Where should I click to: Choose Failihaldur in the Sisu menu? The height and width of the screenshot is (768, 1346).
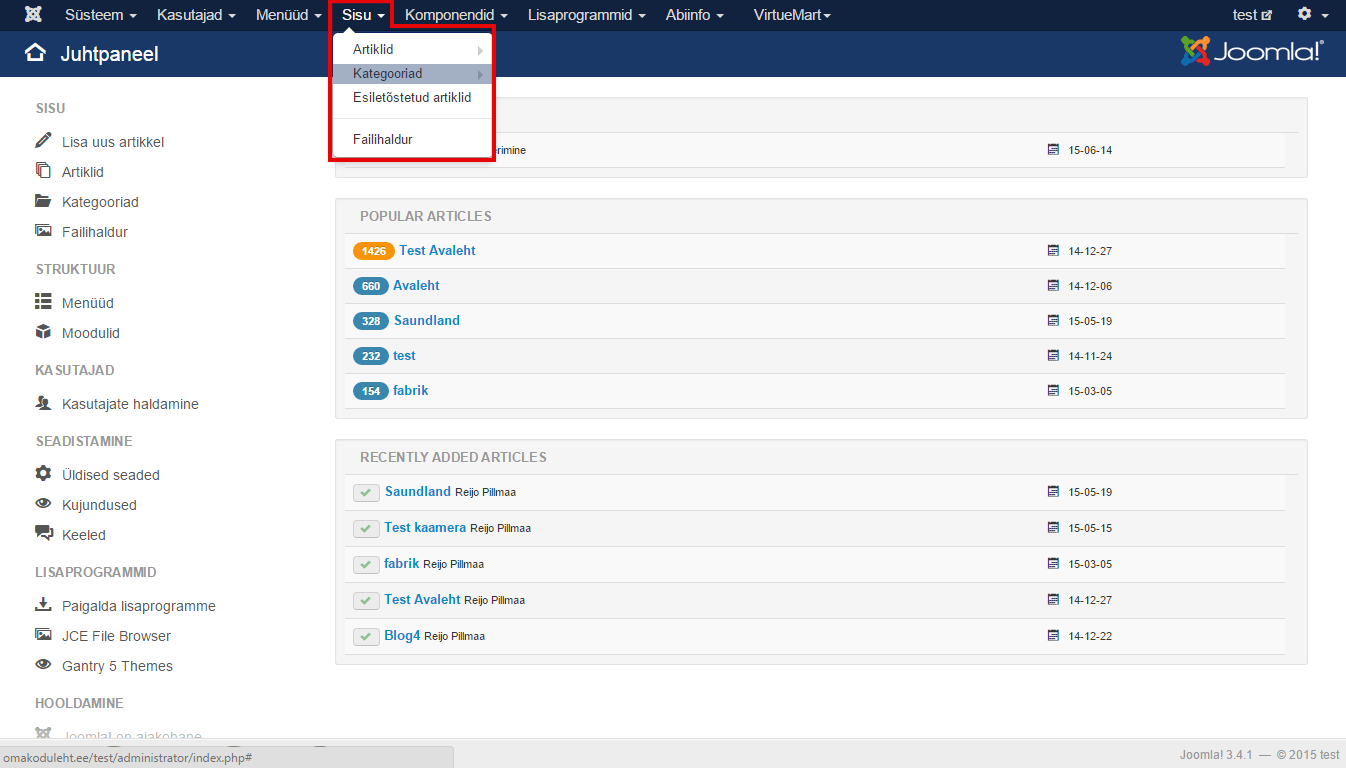pyautogui.click(x=412, y=140)
